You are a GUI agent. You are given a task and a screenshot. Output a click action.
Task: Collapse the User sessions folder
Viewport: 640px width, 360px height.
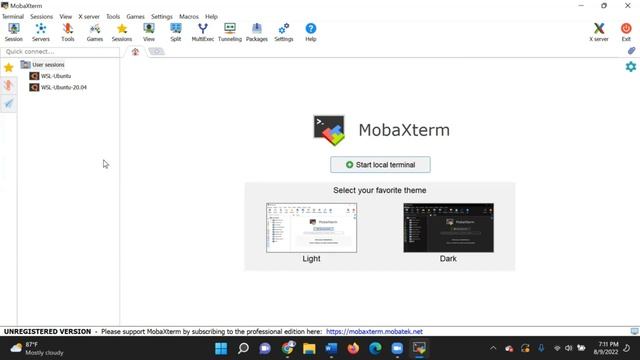coord(42,64)
